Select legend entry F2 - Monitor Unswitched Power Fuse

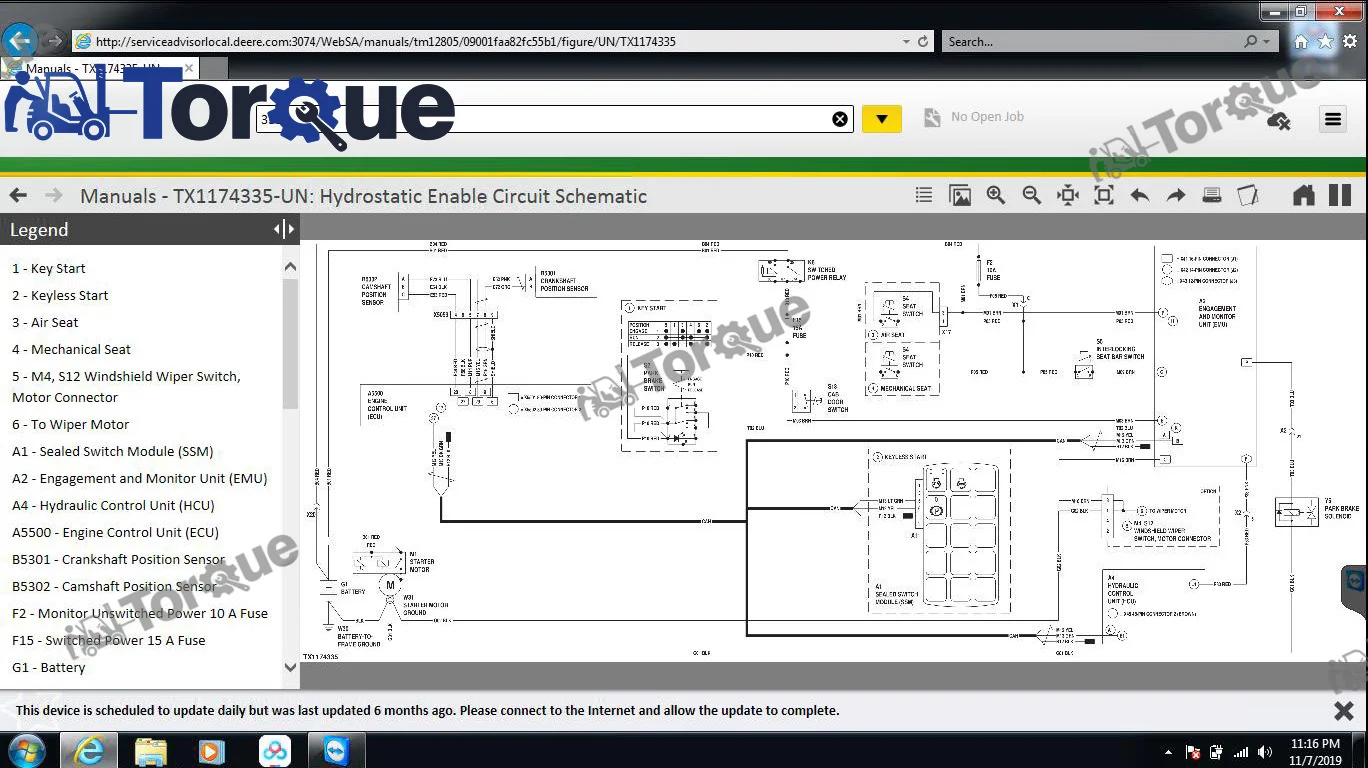pyautogui.click(x=140, y=613)
